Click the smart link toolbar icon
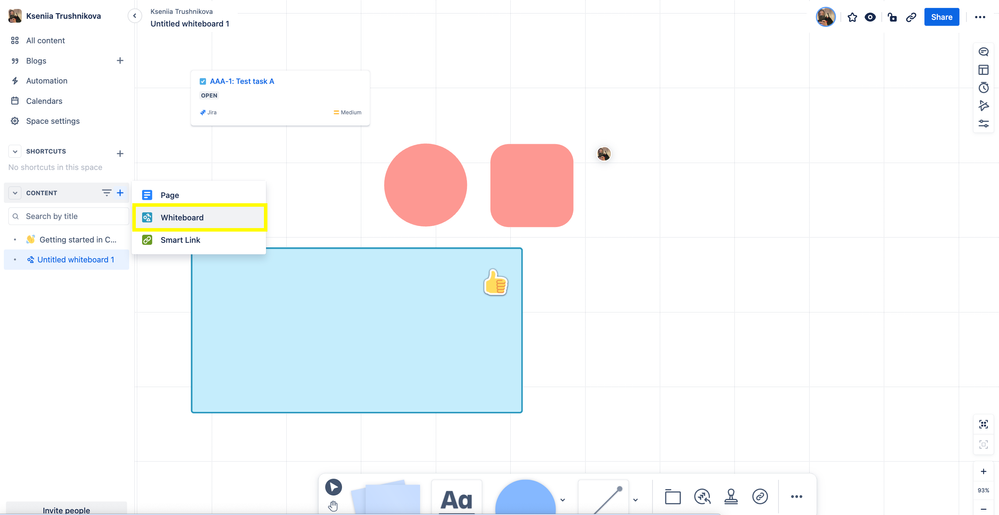 pos(759,497)
